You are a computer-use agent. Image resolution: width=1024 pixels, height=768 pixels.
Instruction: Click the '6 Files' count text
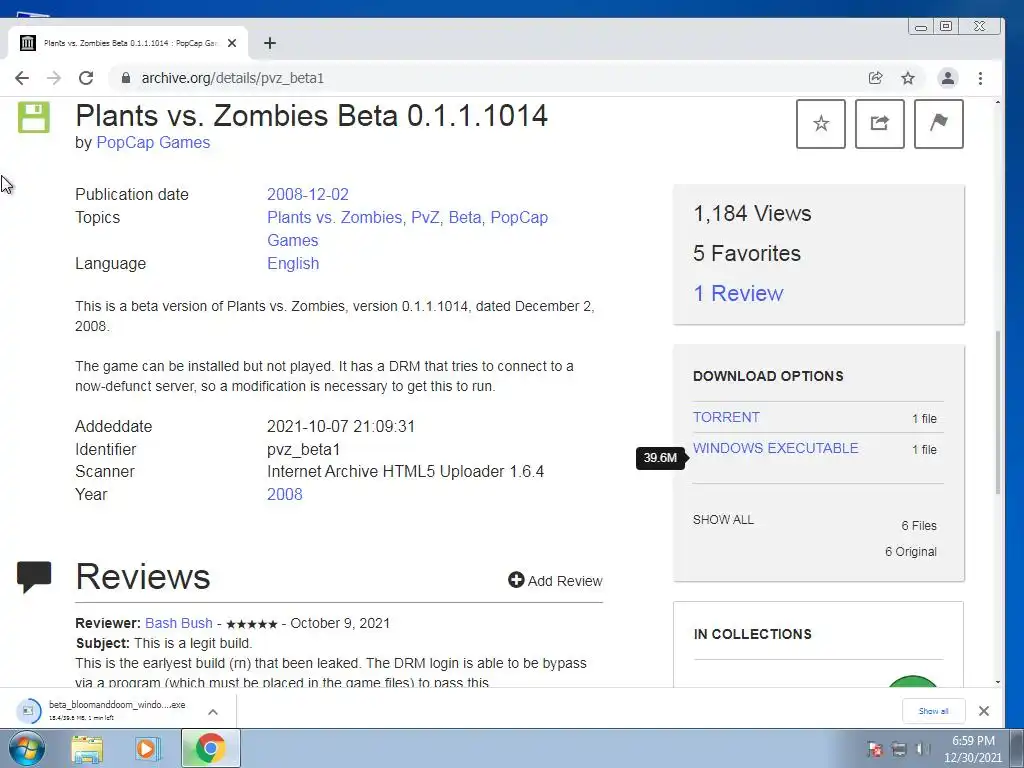pyautogui.click(x=919, y=526)
